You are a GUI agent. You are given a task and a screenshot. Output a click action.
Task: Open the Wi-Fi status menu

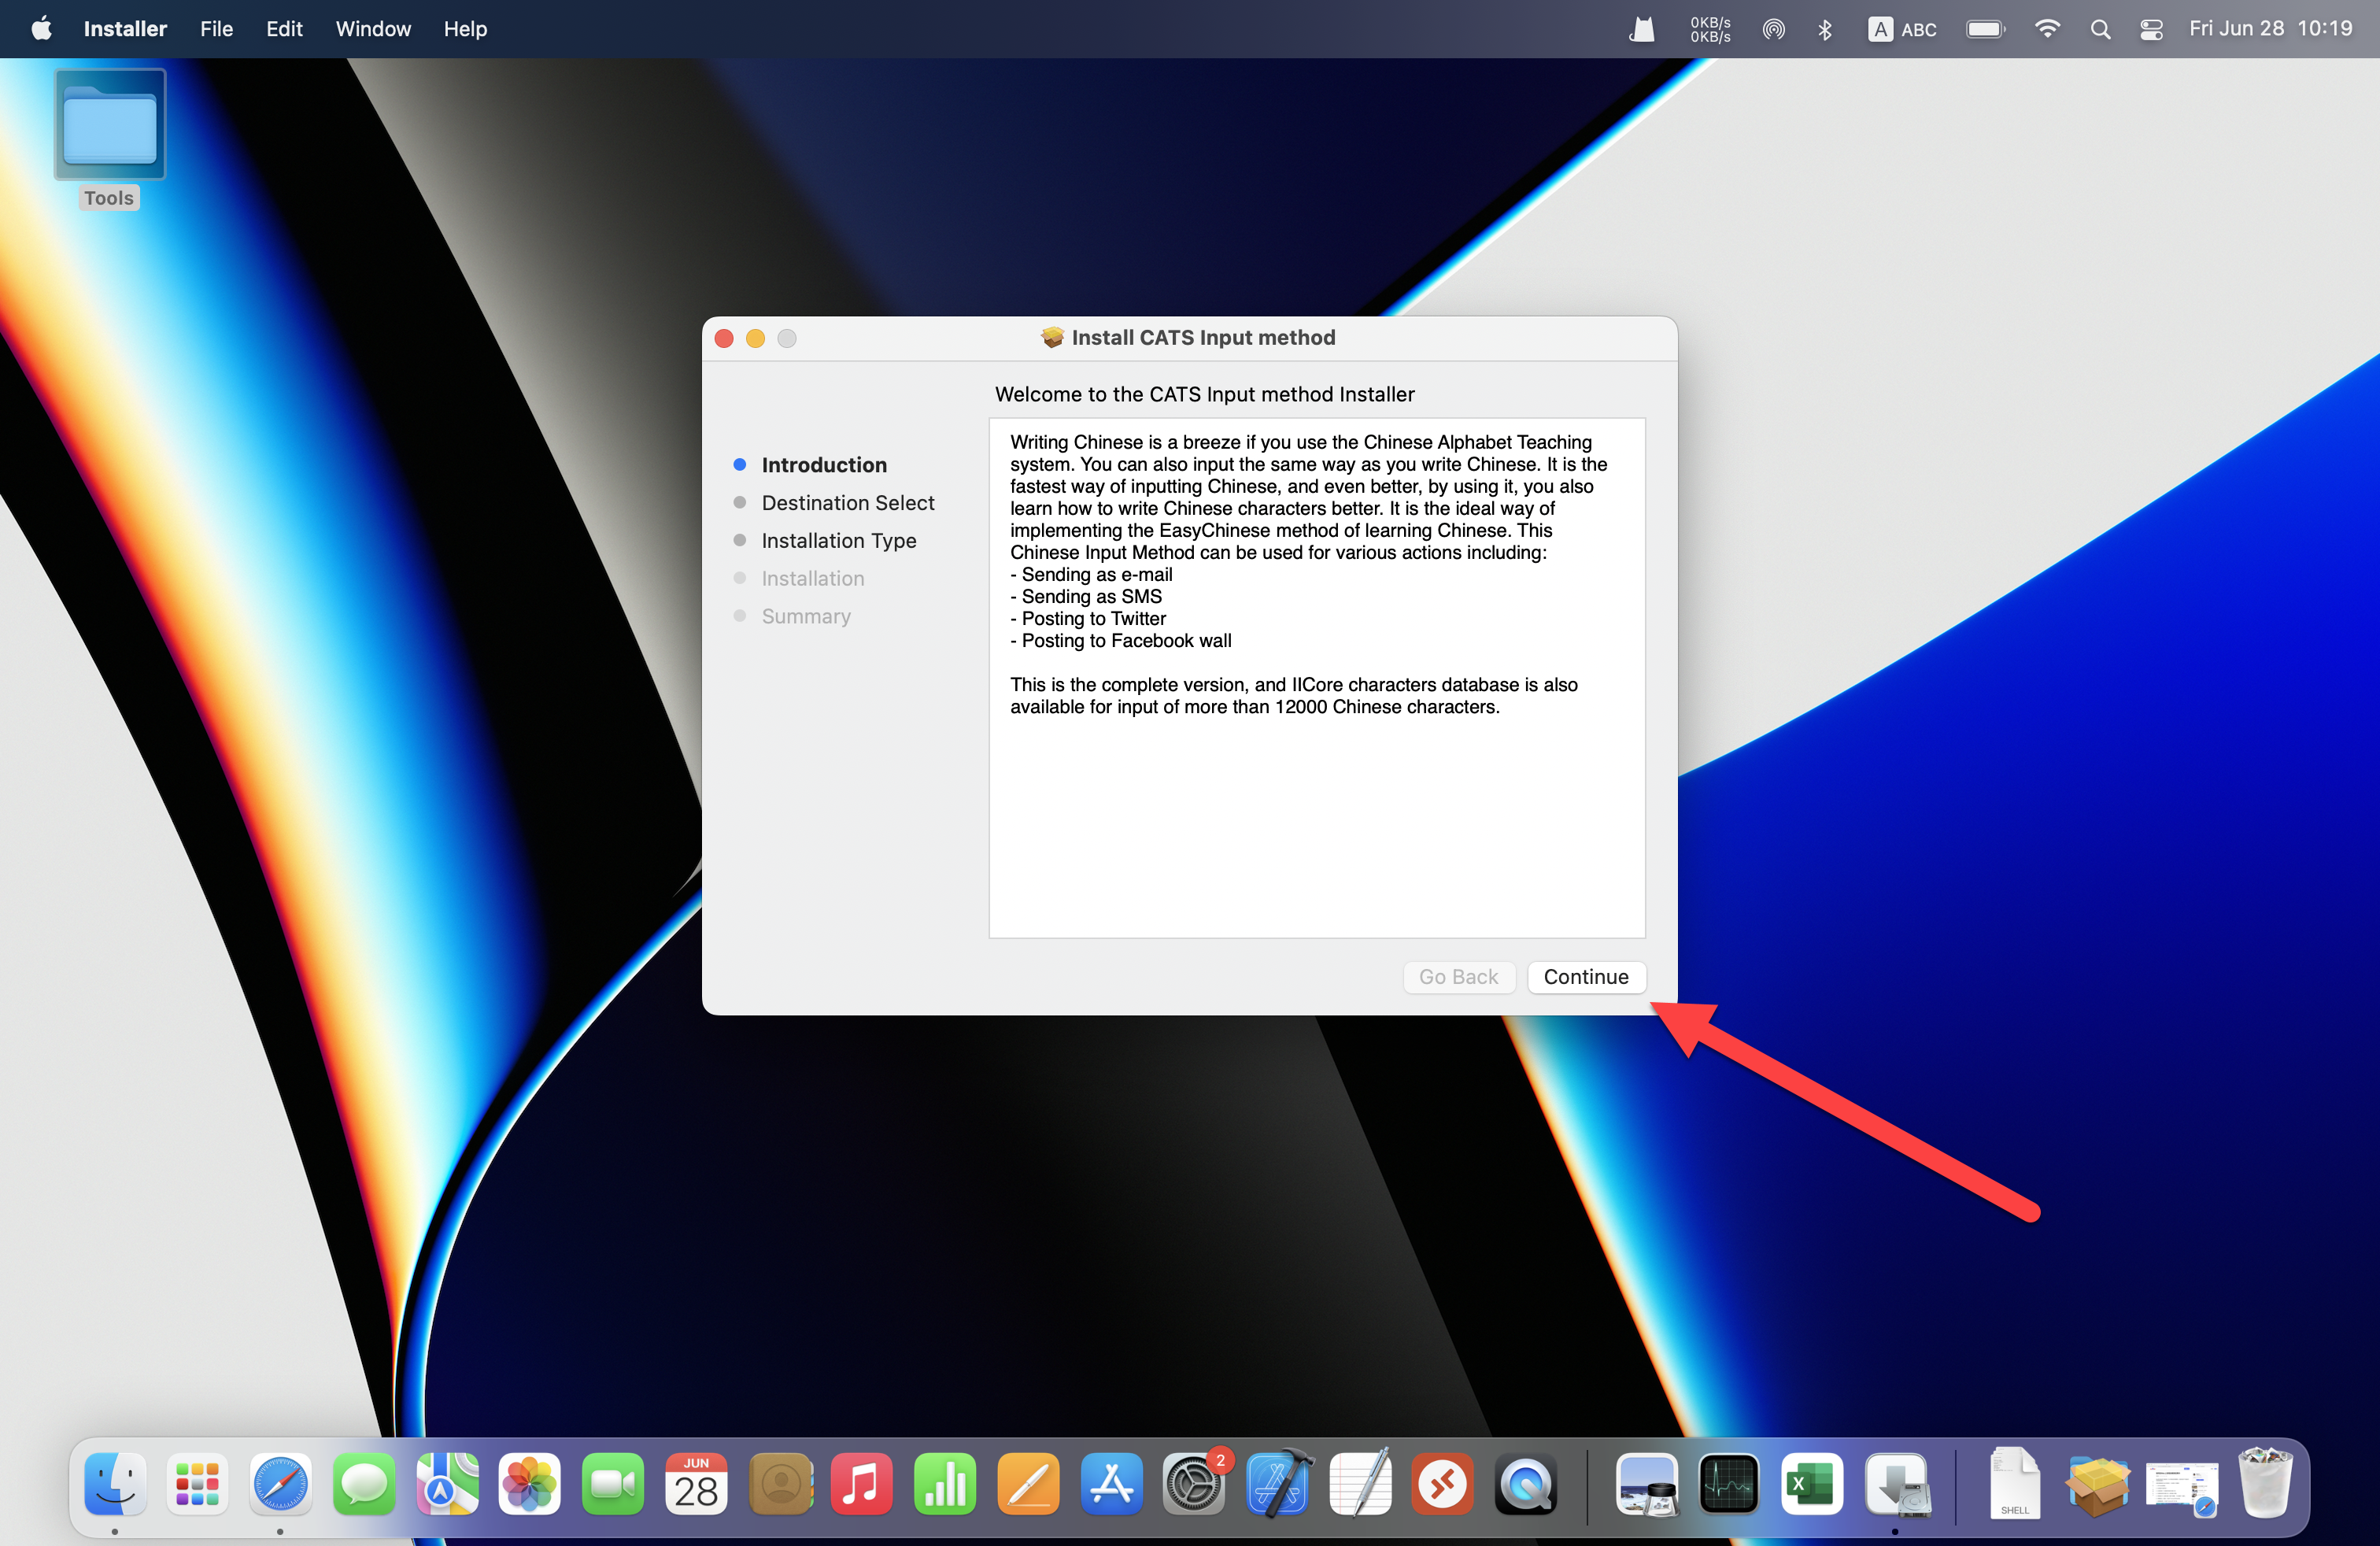pos(2047,29)
